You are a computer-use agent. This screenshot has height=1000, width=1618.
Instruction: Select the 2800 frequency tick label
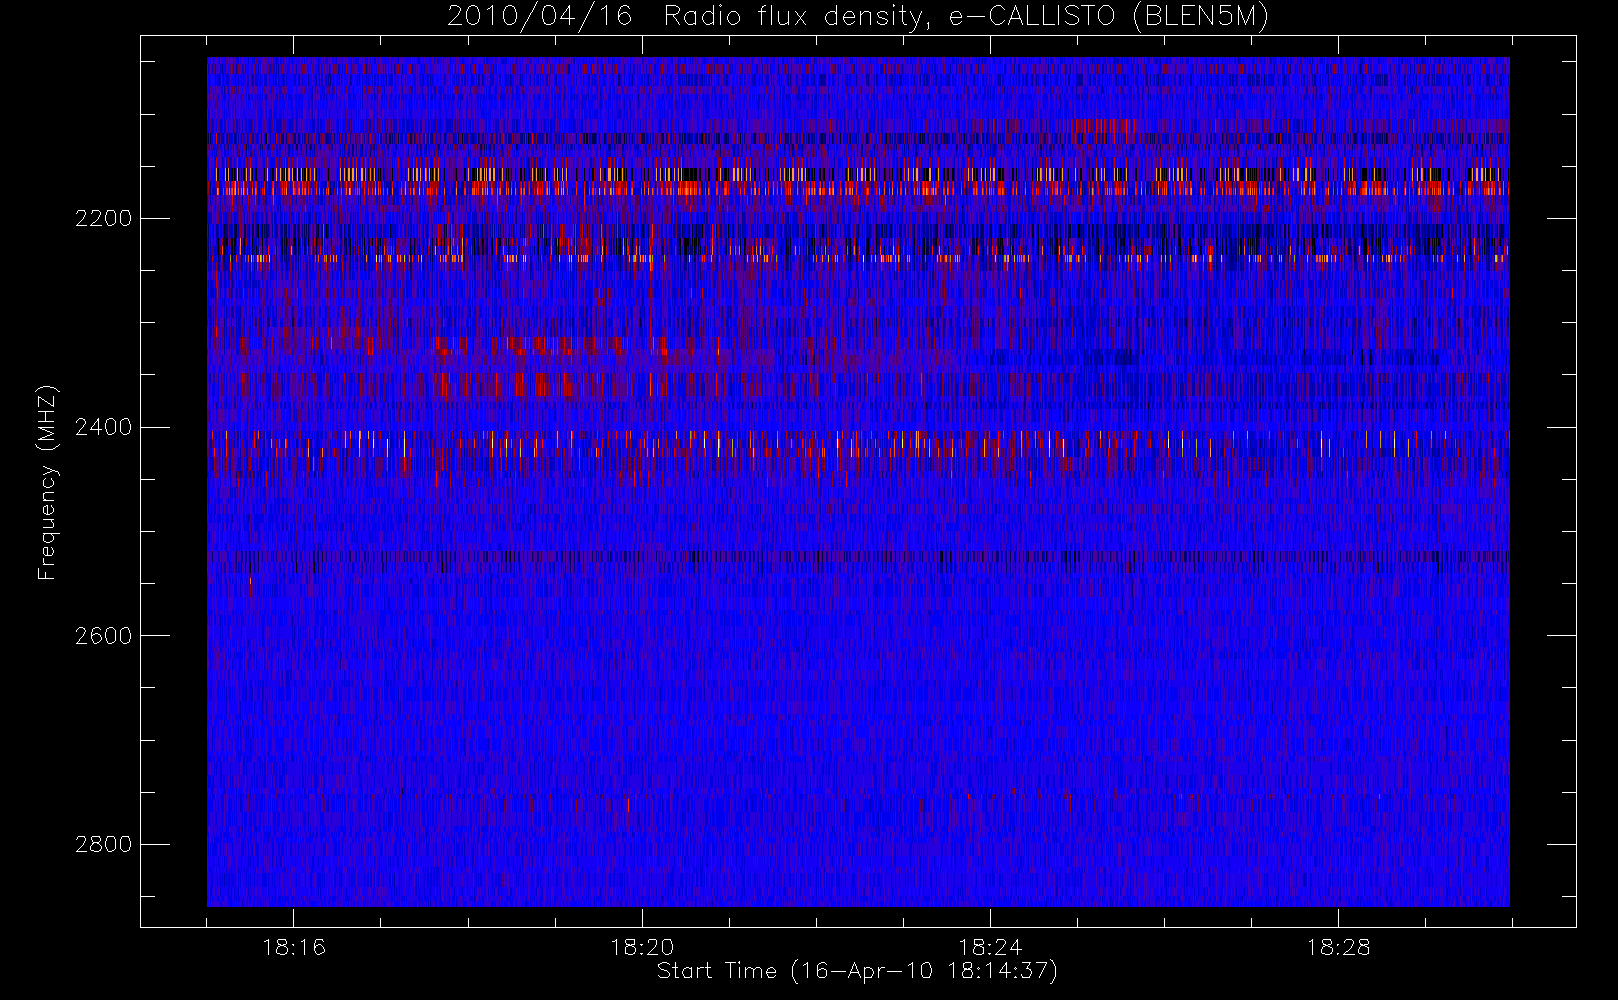[103, 845]
